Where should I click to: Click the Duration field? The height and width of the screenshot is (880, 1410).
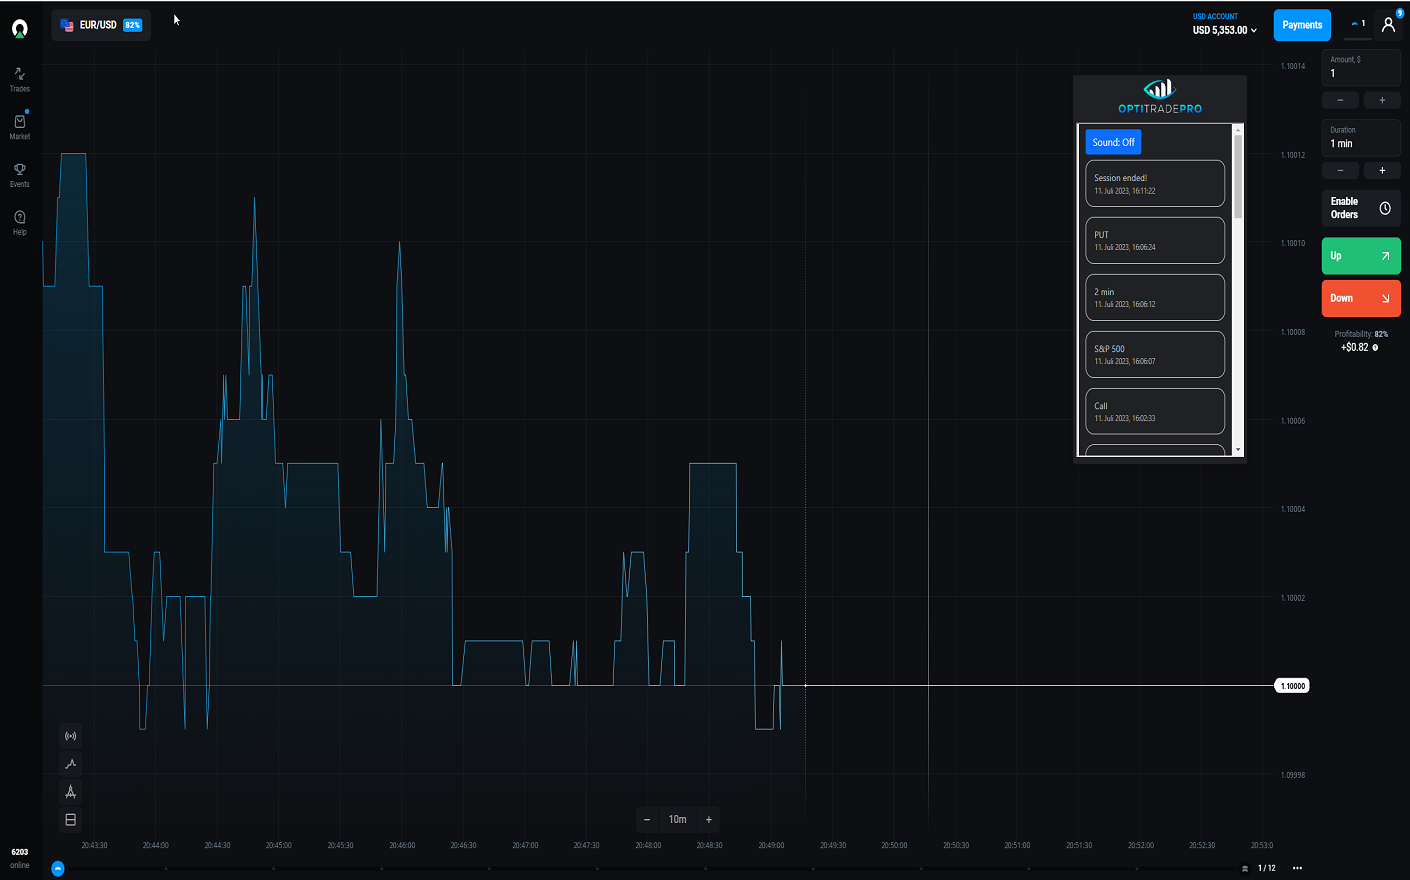[1361, 138]
